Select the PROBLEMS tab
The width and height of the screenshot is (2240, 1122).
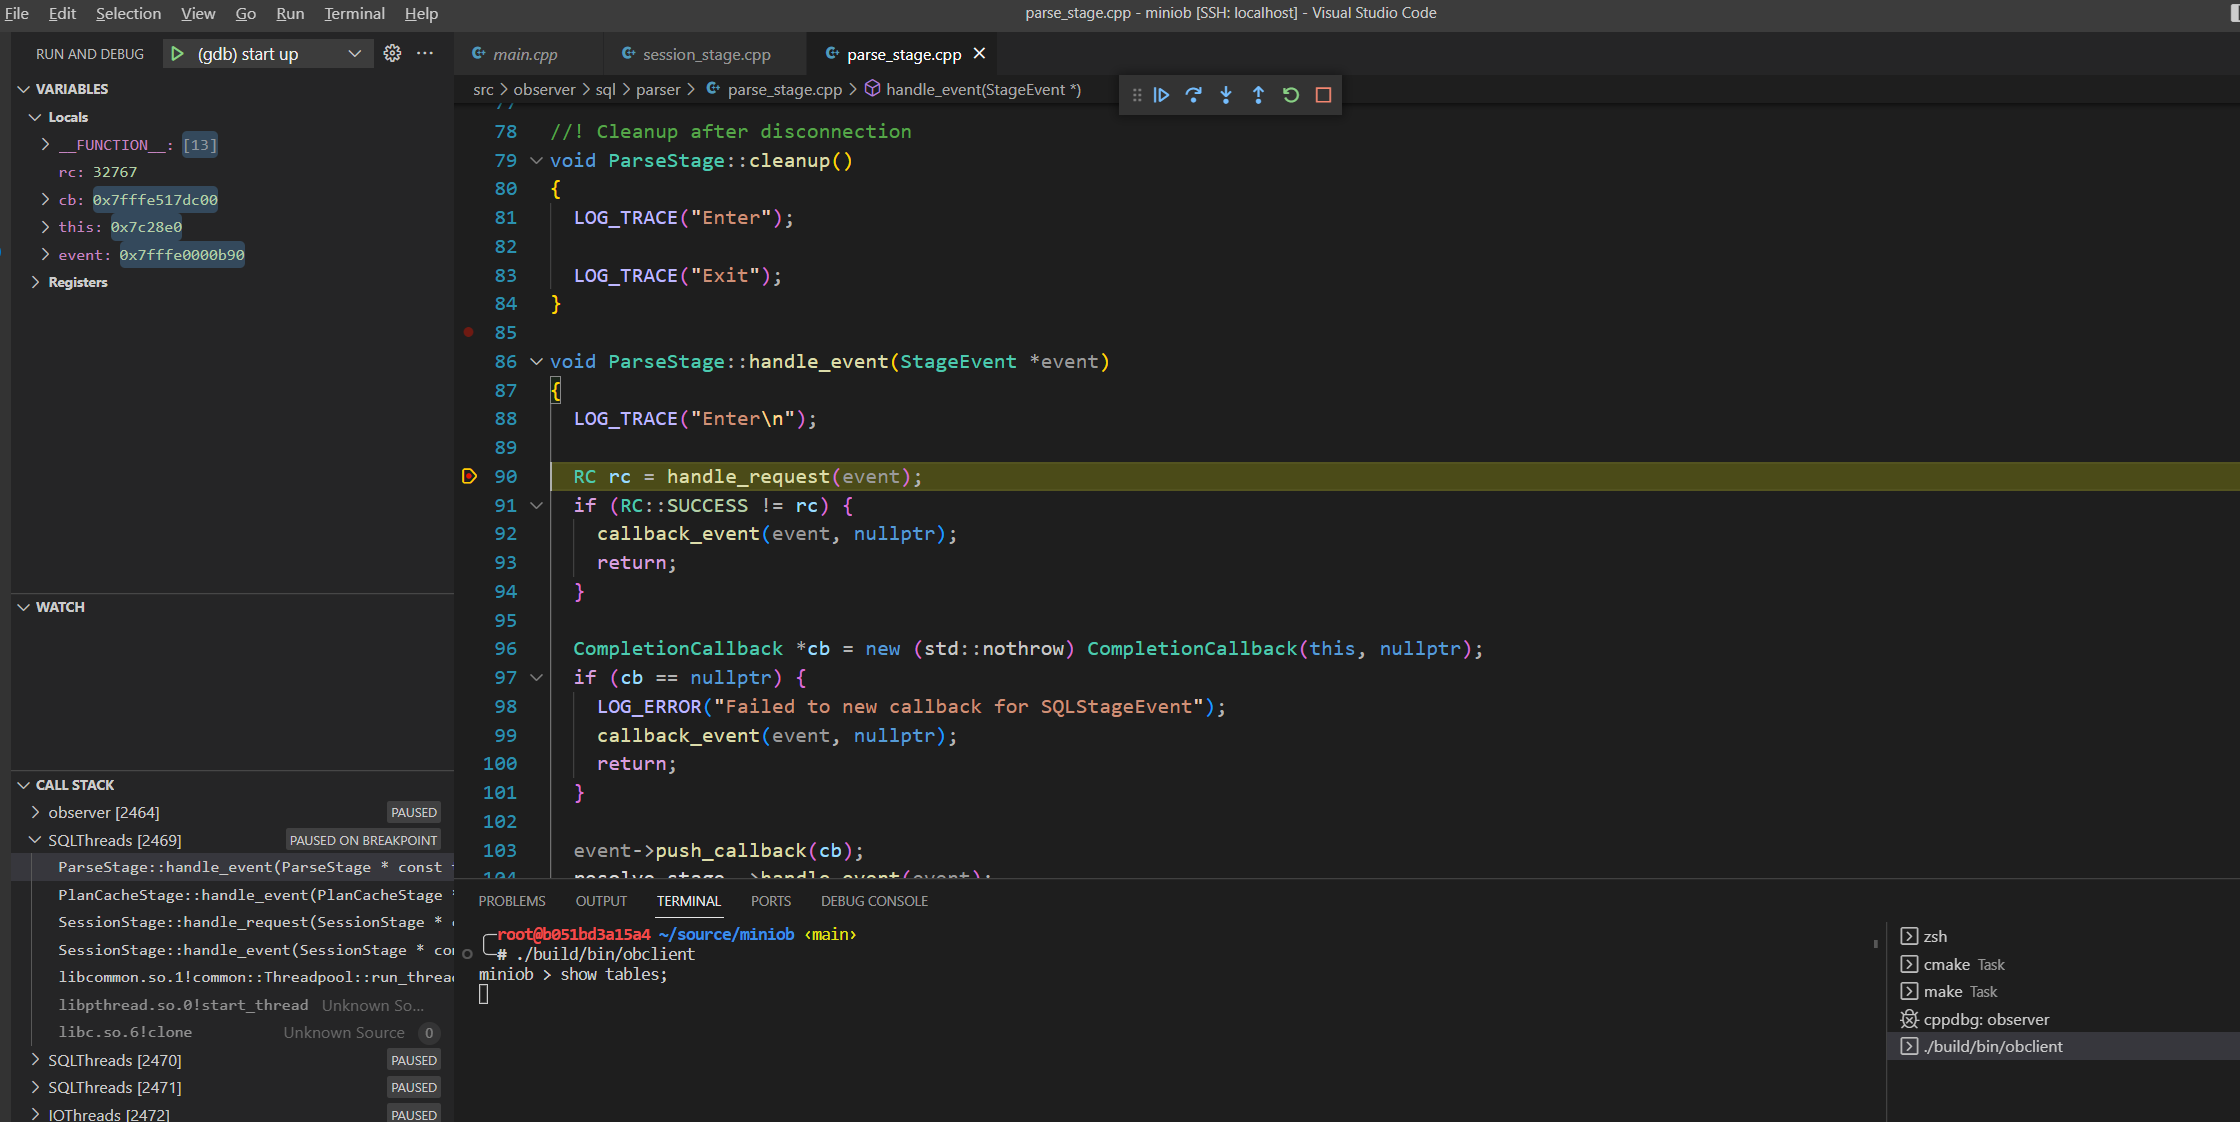coord(512,900)
